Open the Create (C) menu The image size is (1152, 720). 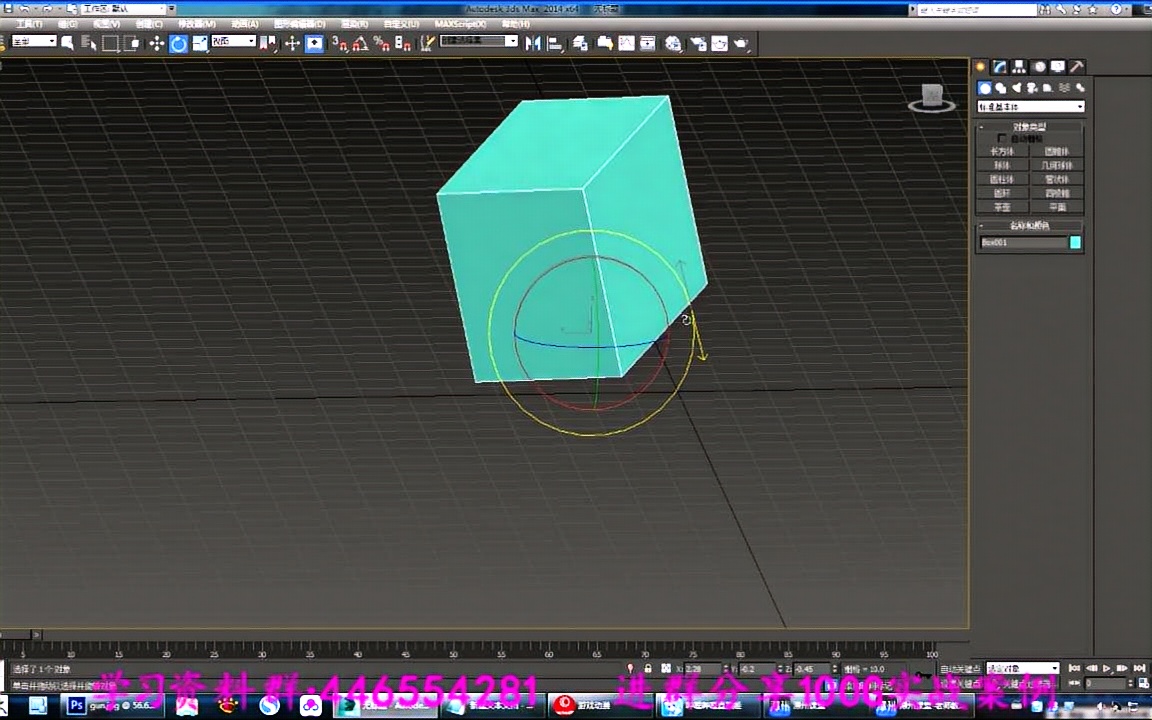149,24
